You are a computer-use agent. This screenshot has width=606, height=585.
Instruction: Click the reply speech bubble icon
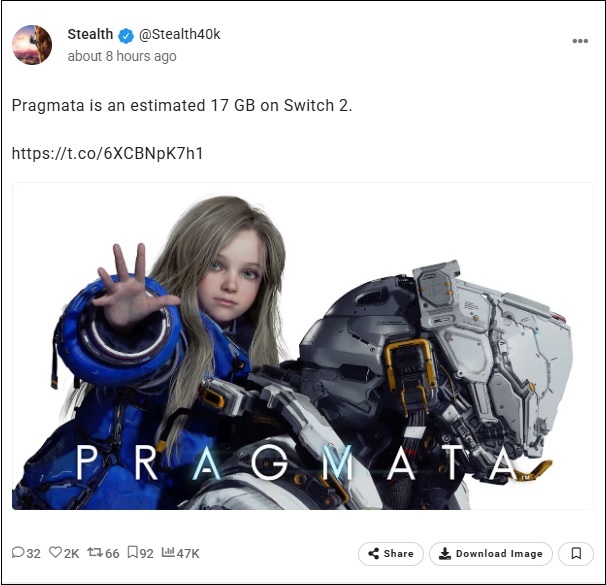18,553
